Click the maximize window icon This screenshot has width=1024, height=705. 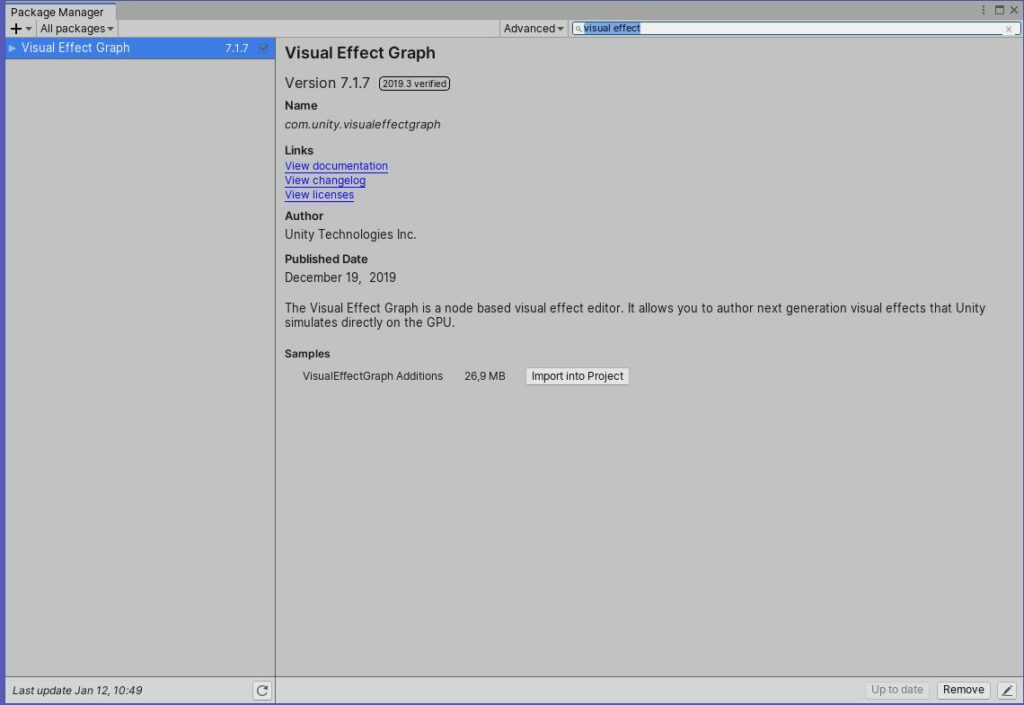[1001, 8]
